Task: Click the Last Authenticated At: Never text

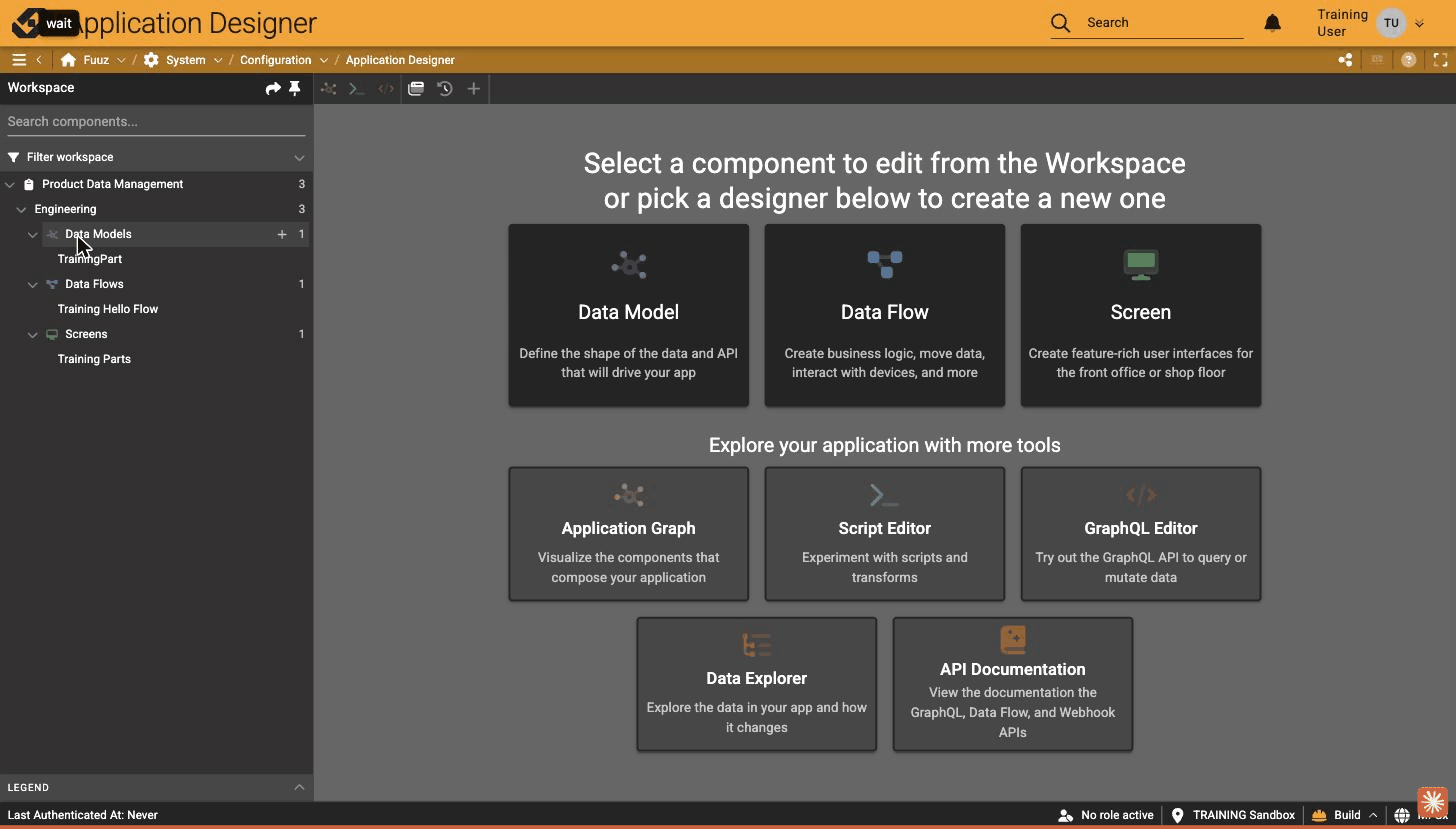Action: tap(83, 815)
